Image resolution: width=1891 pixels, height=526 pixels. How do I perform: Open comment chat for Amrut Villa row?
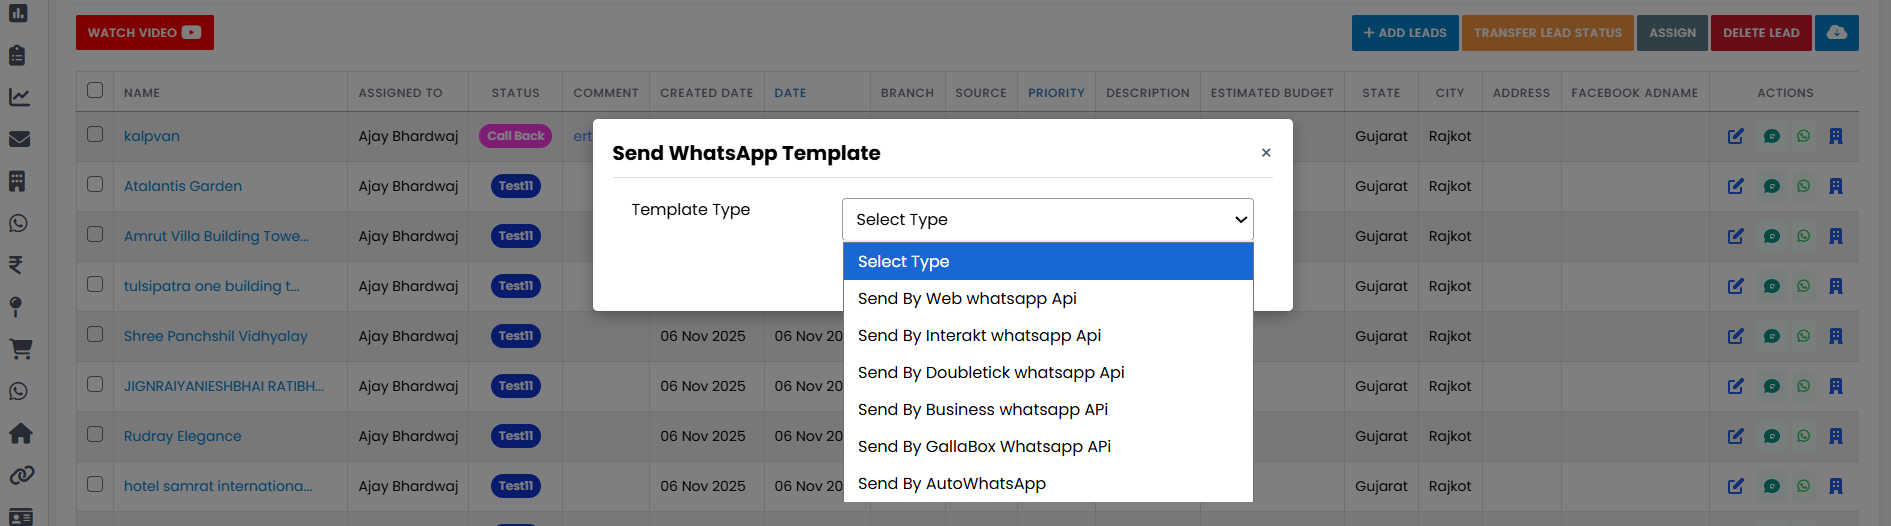[1772, 236]
